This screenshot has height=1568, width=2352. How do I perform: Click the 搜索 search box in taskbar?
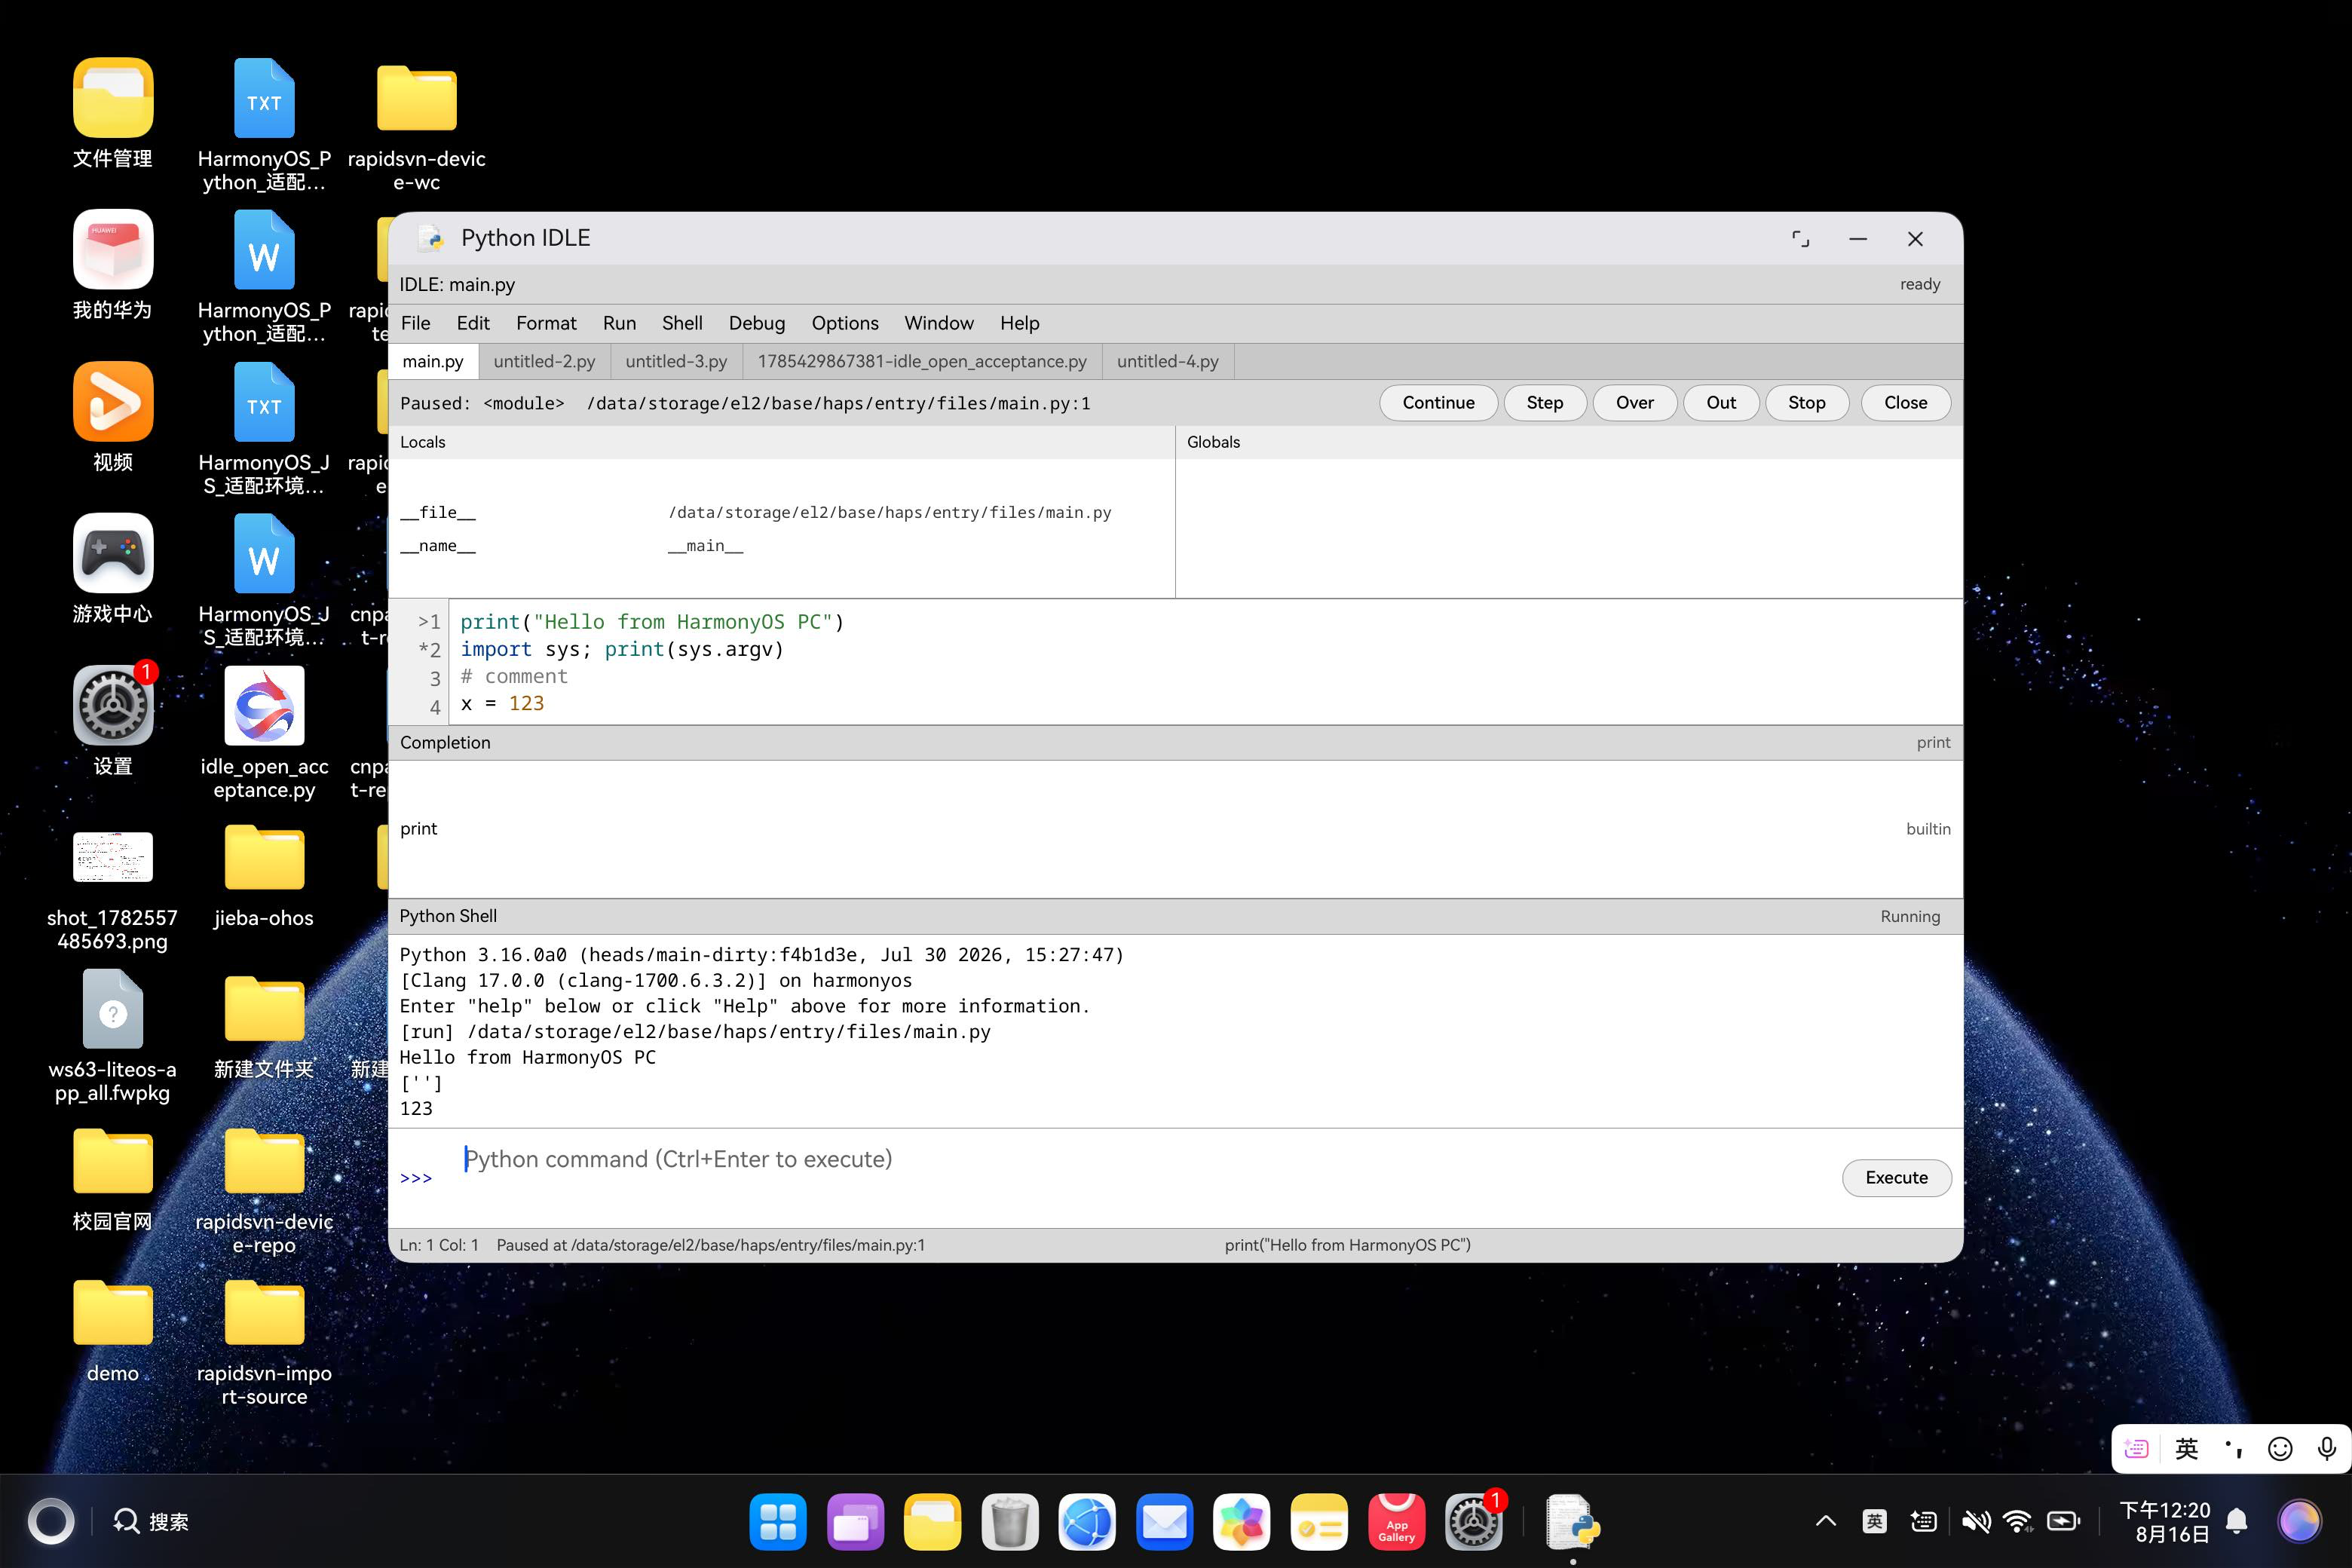coord(151,1522)
